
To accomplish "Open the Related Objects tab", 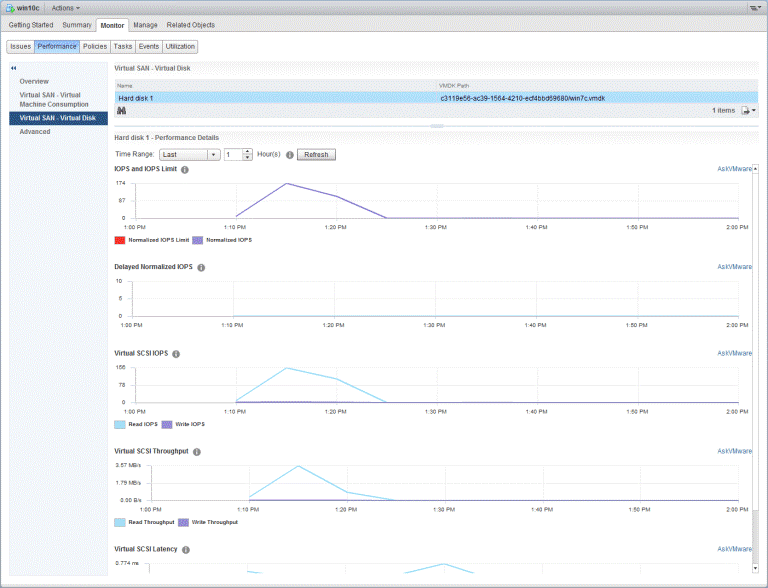I will [191, 25].
